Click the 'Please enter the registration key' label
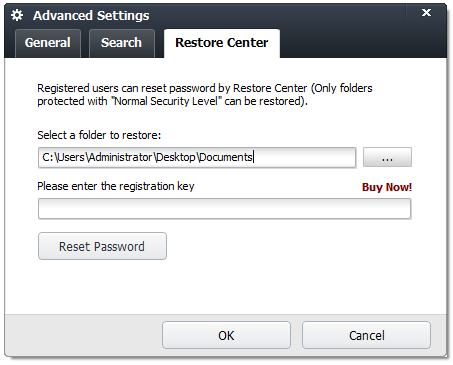This screenshot has height=365, width=453. tap(116, 186)
